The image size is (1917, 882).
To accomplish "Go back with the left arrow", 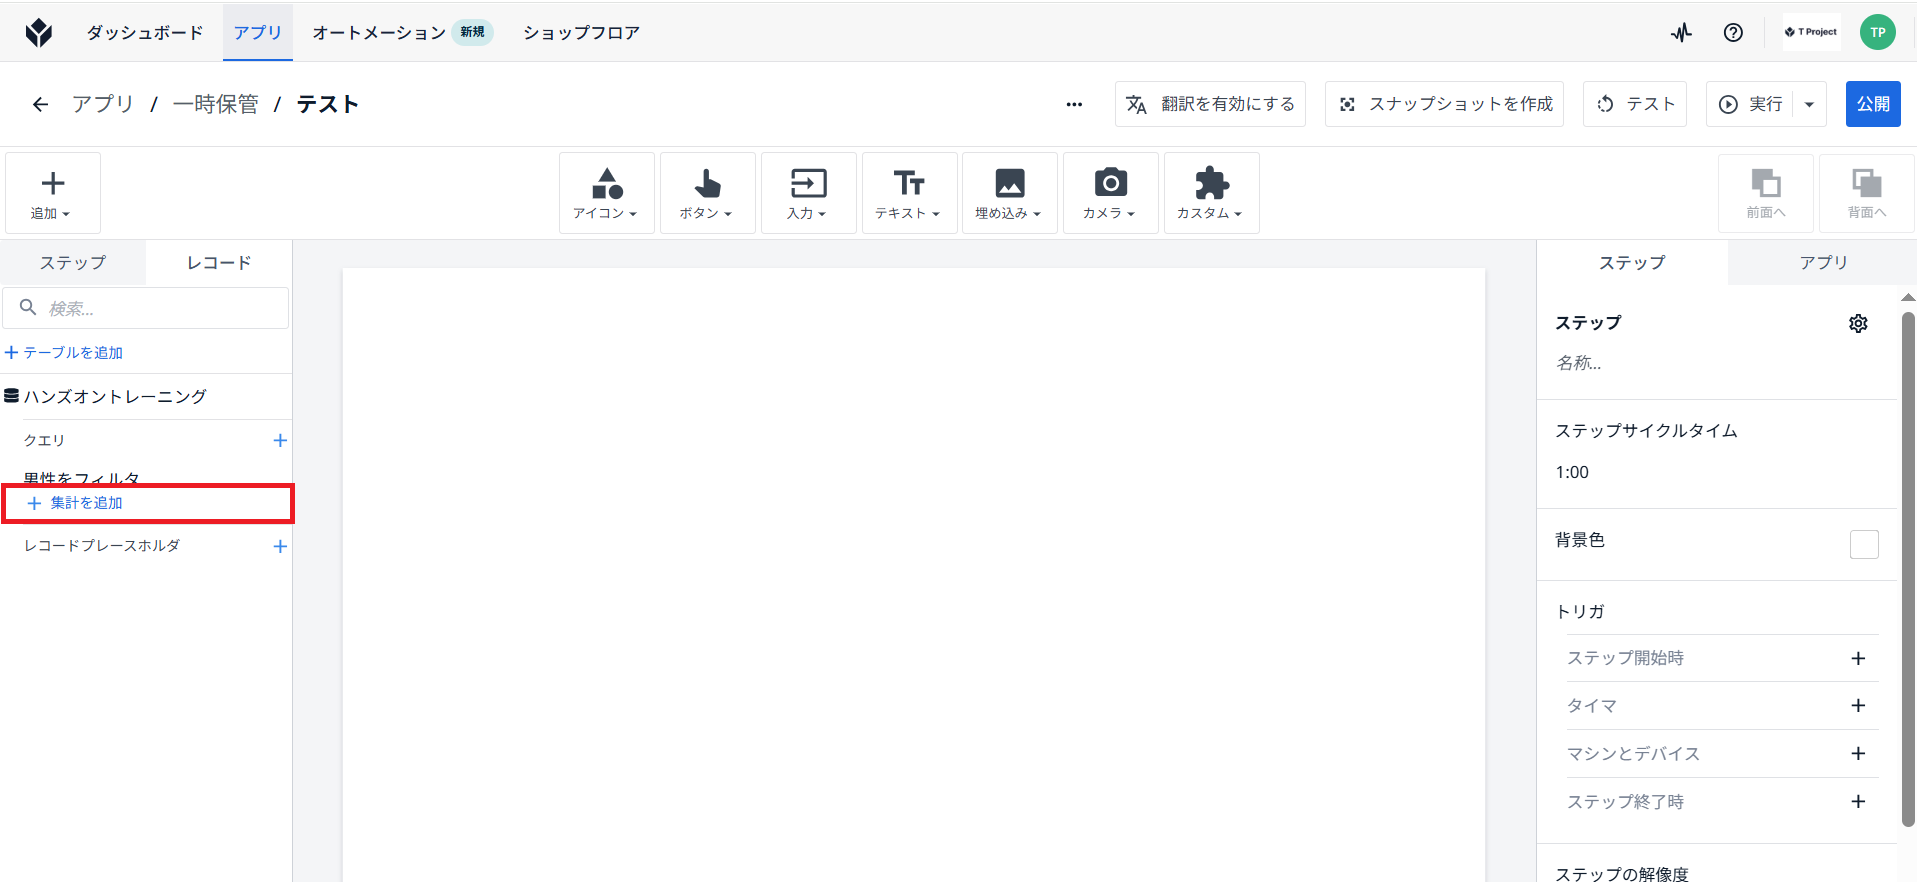I will coord(40,104).
